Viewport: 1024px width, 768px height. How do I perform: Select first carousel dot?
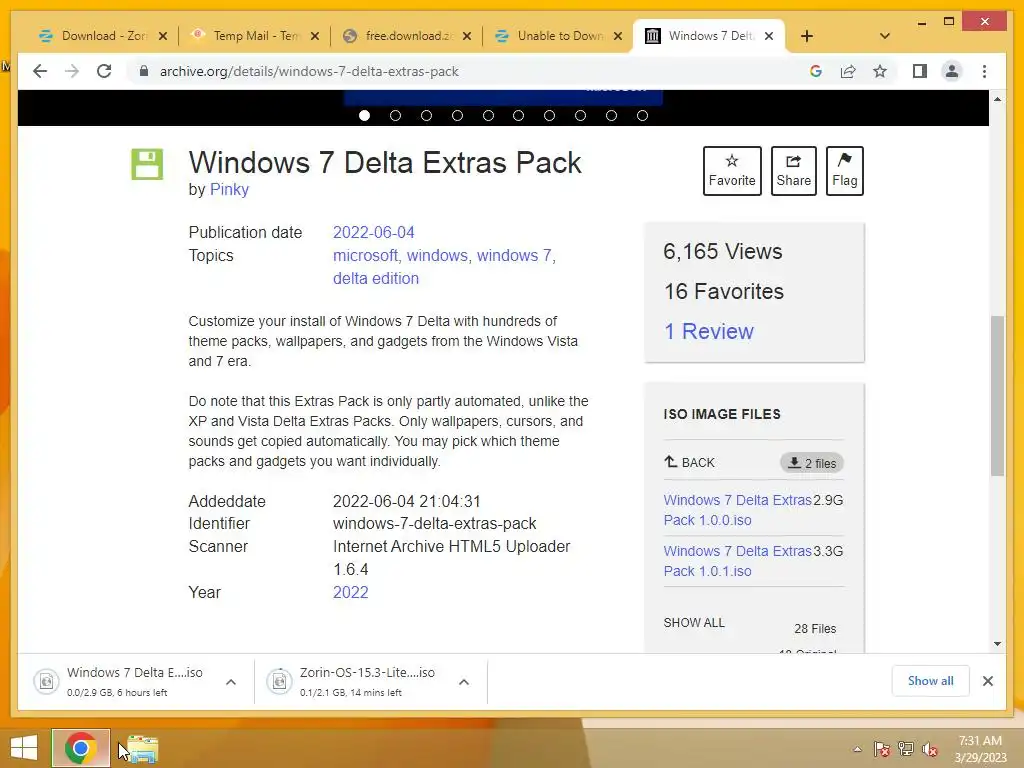pyautogui.click(x=364, y=116)
